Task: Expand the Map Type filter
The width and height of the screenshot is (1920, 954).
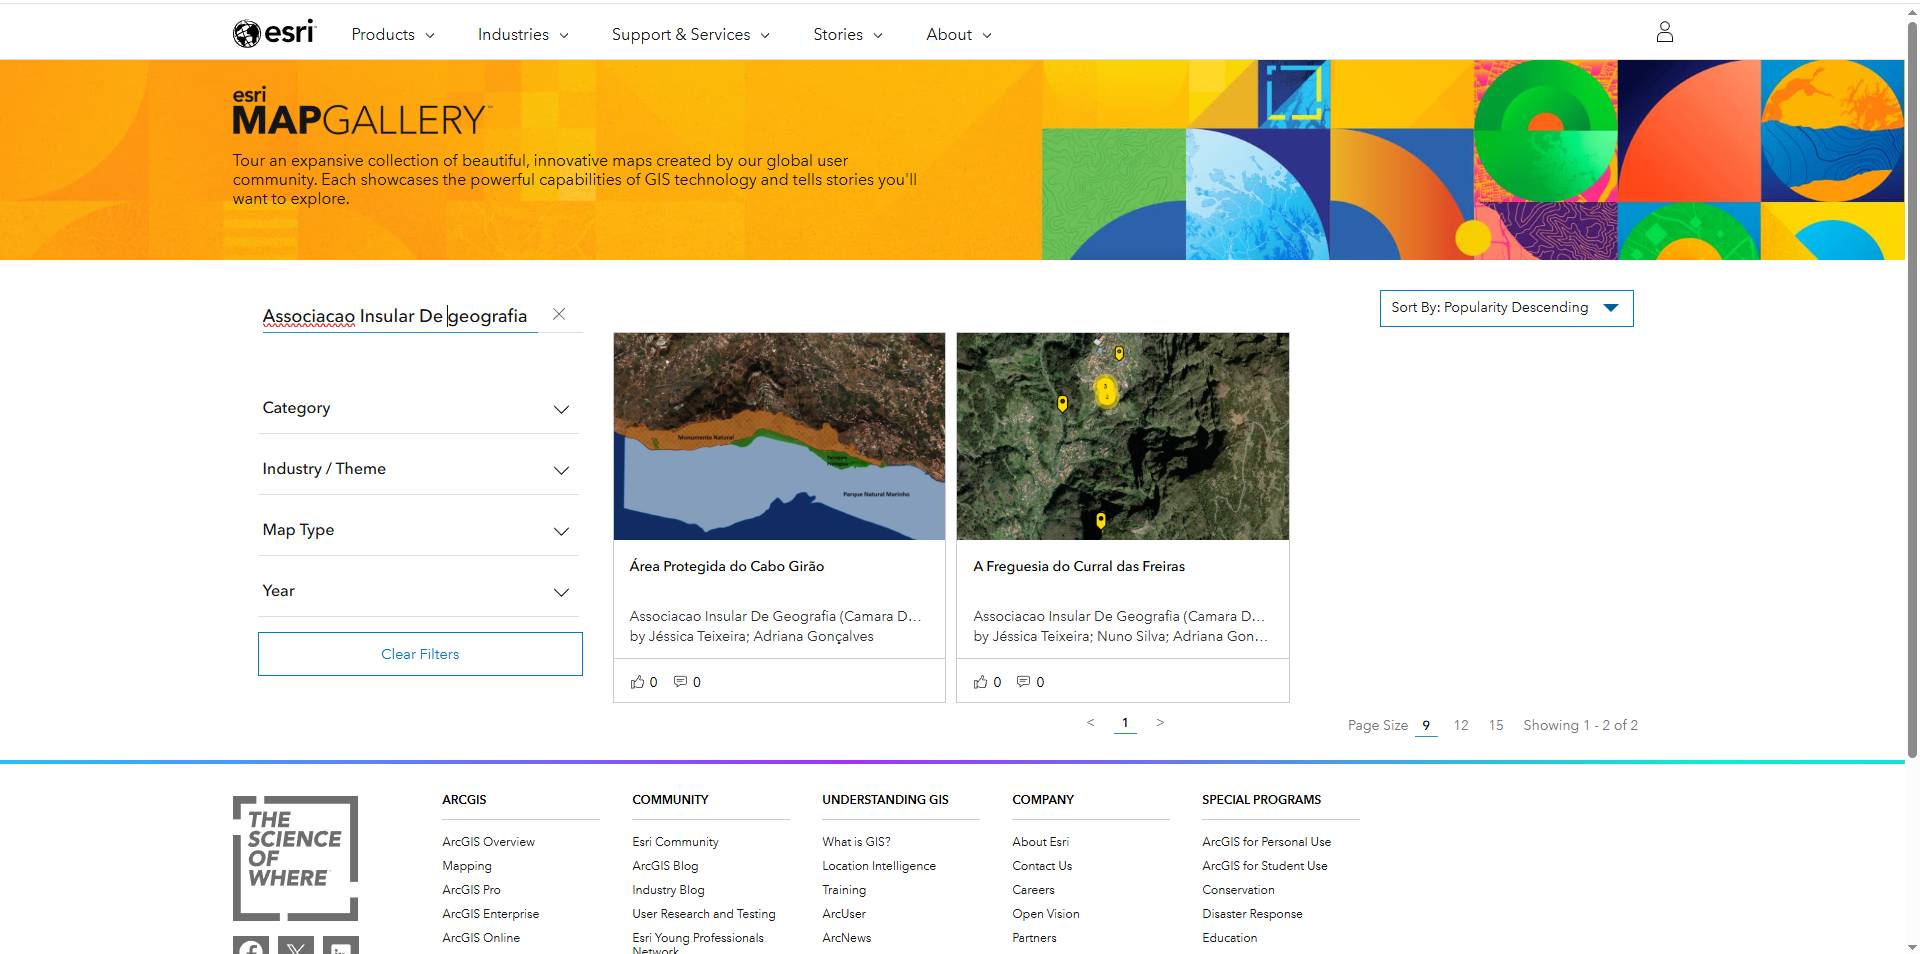Action: [x=418, y=530]
